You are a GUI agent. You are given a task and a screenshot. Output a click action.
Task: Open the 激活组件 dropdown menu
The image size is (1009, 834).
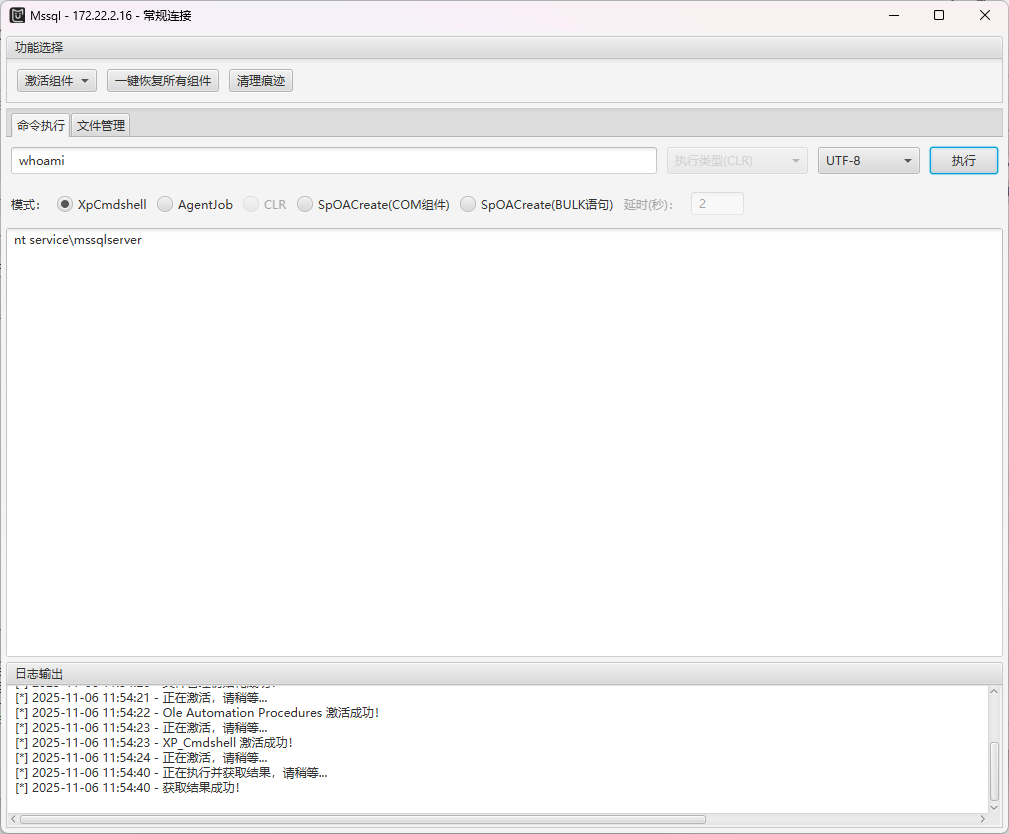(x=57, y=81)
